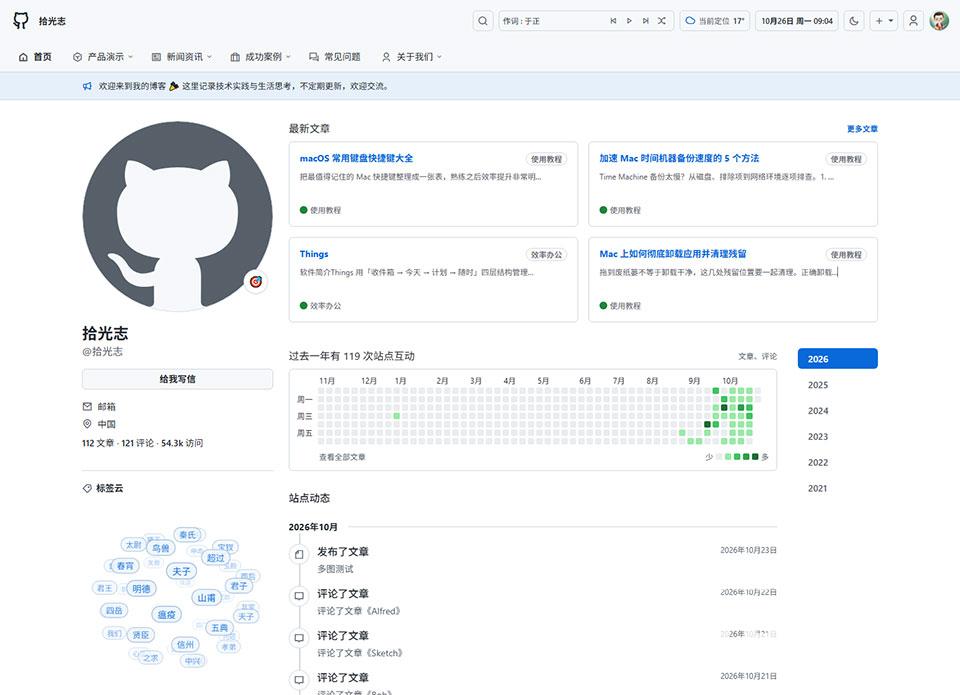Open the 加速 Mac 时间机器备份速度 article
The image size is (960, 695).
[679, 158]
